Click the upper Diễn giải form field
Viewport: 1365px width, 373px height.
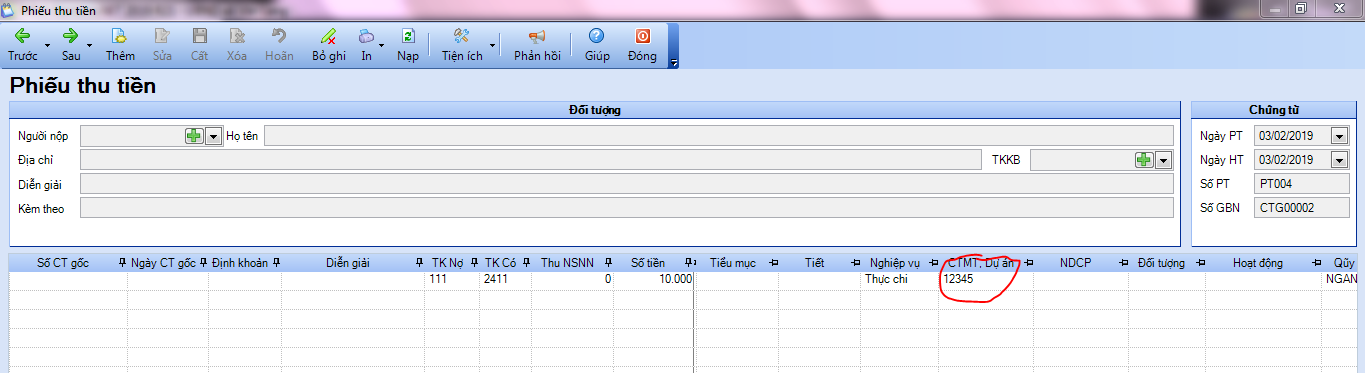click(626, 184)
